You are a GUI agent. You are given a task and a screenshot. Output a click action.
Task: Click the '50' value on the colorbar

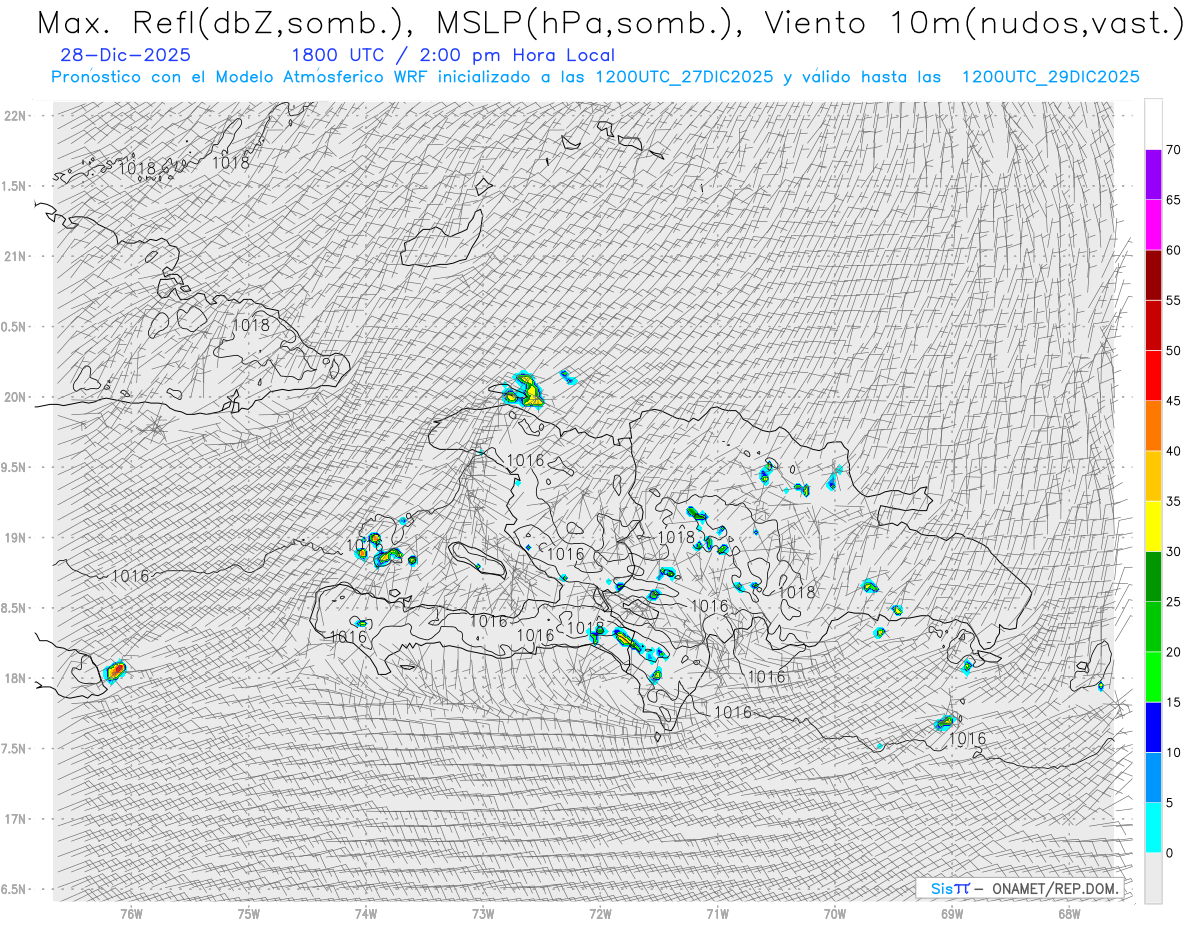pos(1173,351)
